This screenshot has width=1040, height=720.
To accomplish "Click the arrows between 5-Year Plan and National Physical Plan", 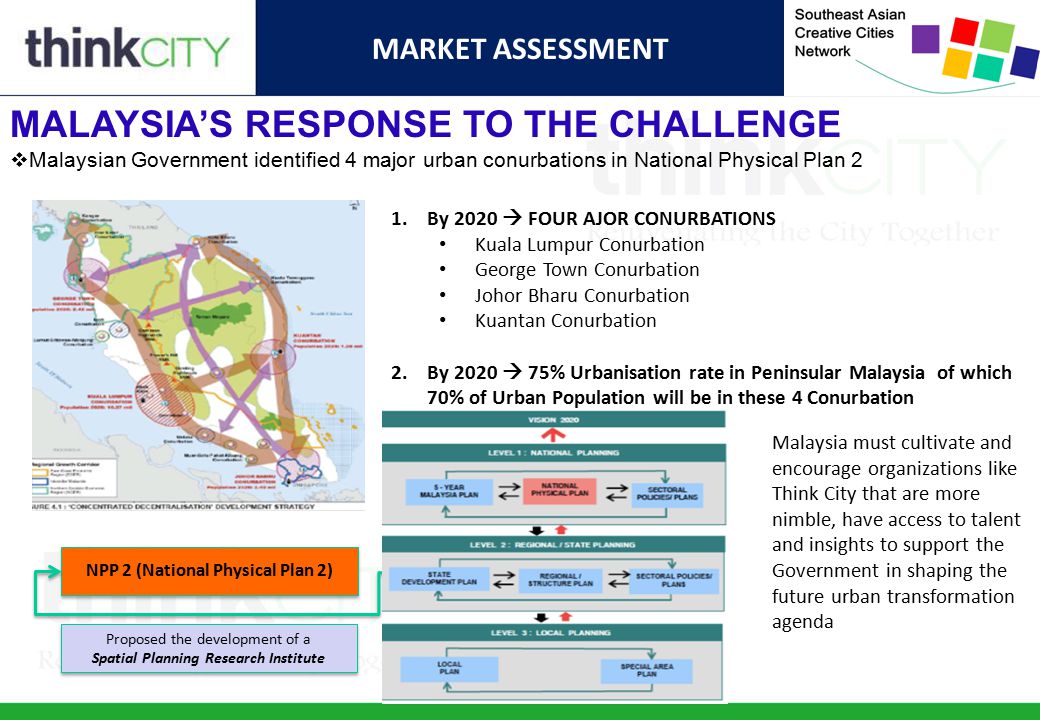I will tap(509, 491).
